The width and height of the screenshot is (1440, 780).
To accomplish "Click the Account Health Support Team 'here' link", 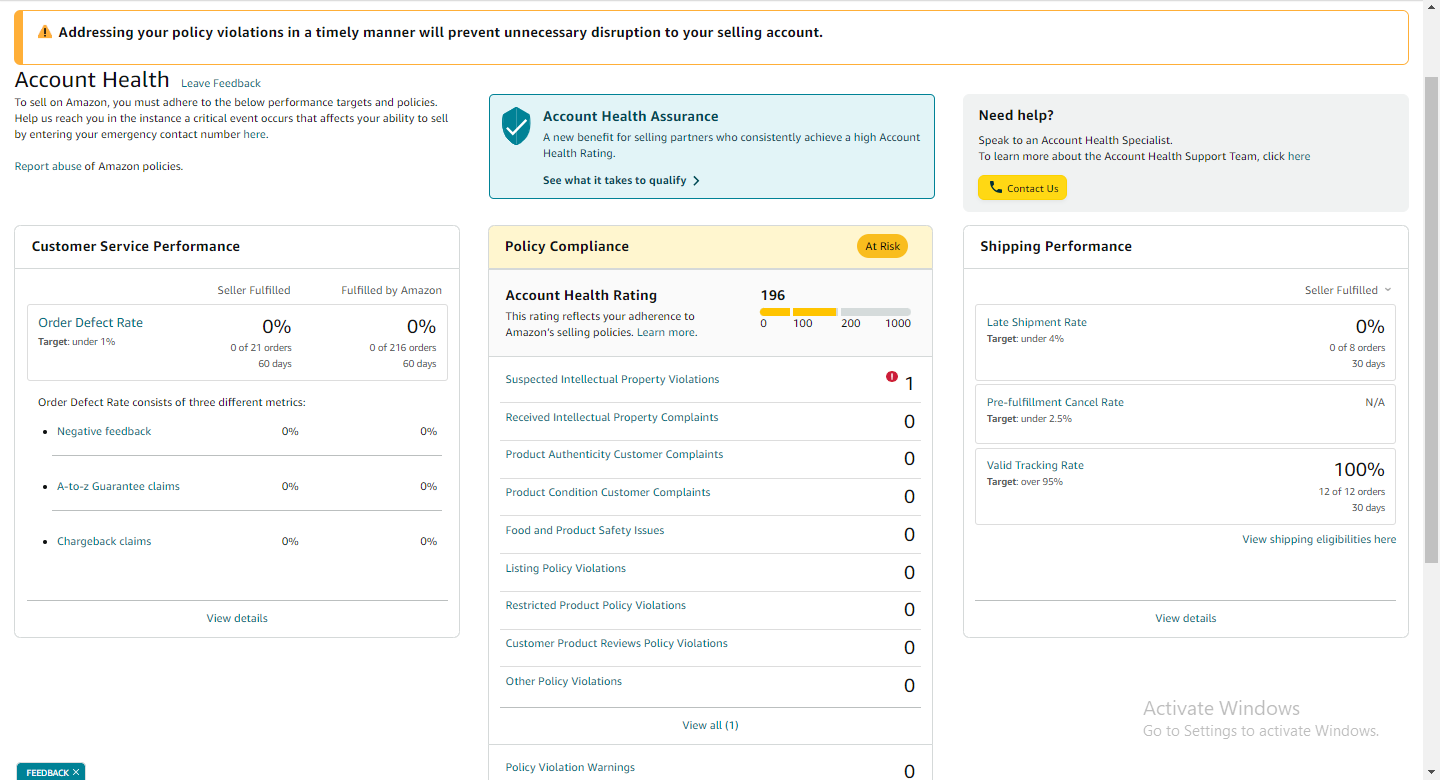I will [x=1299, y=156].
